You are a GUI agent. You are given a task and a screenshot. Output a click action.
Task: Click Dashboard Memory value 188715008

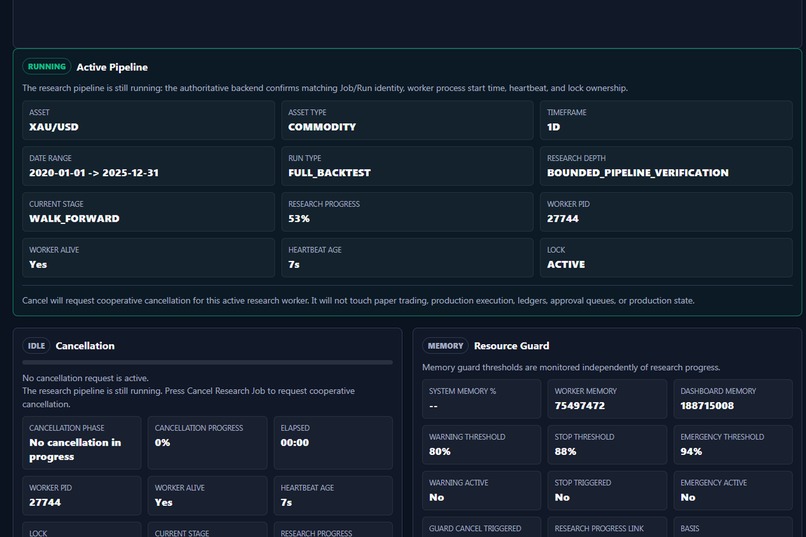(707, 405)
